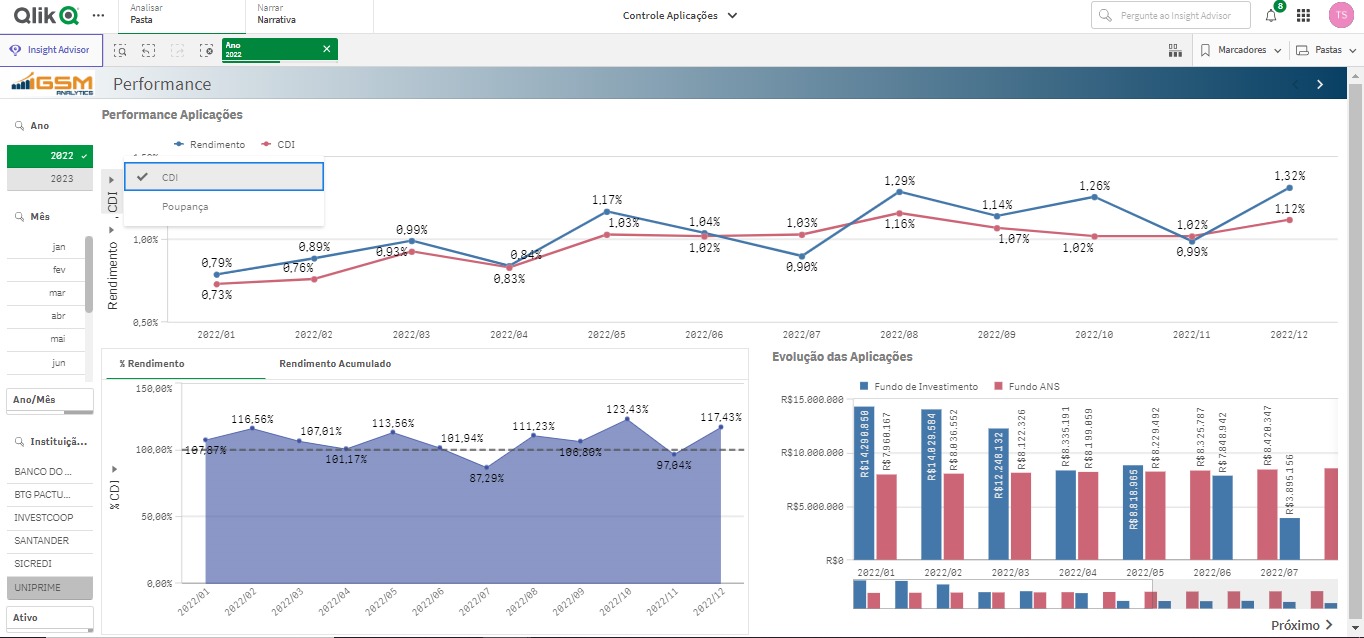This screenshot has height=638, width=1364.
Task: Remove the Ano 2022 selection chip
Action: click(326, 49)
